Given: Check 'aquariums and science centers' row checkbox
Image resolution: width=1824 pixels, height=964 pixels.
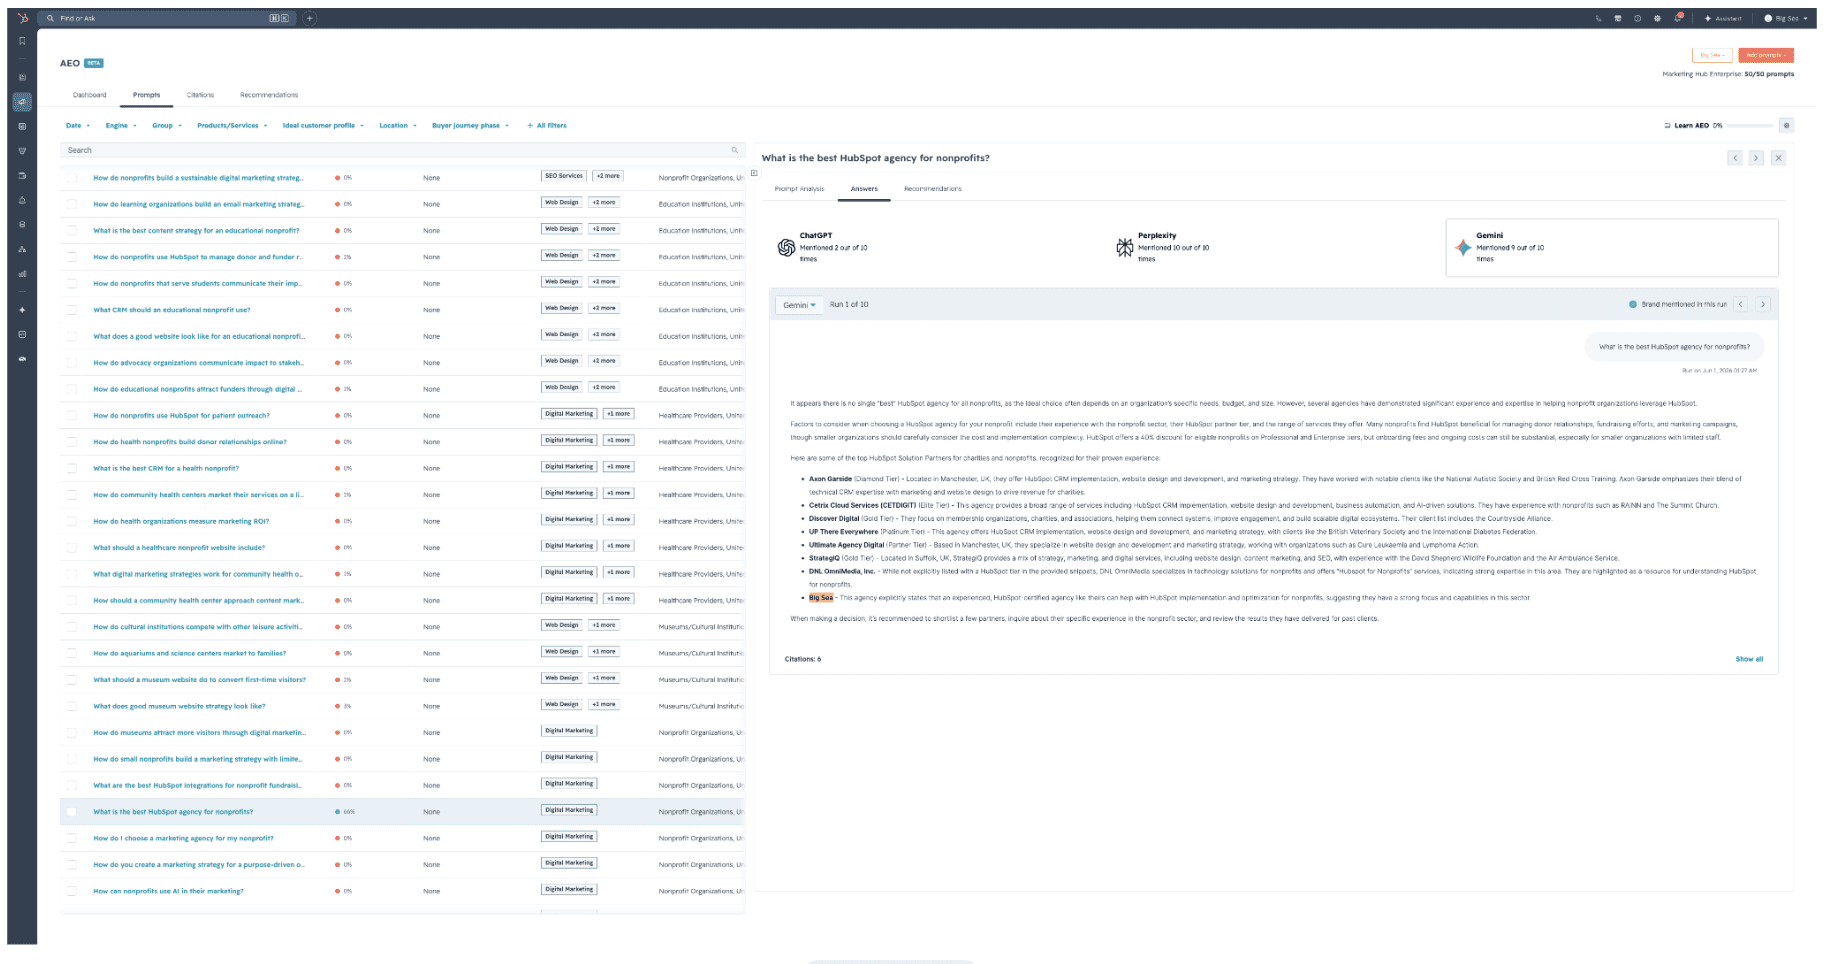Looking at the screenshot, I should click(x=71, y=653).
